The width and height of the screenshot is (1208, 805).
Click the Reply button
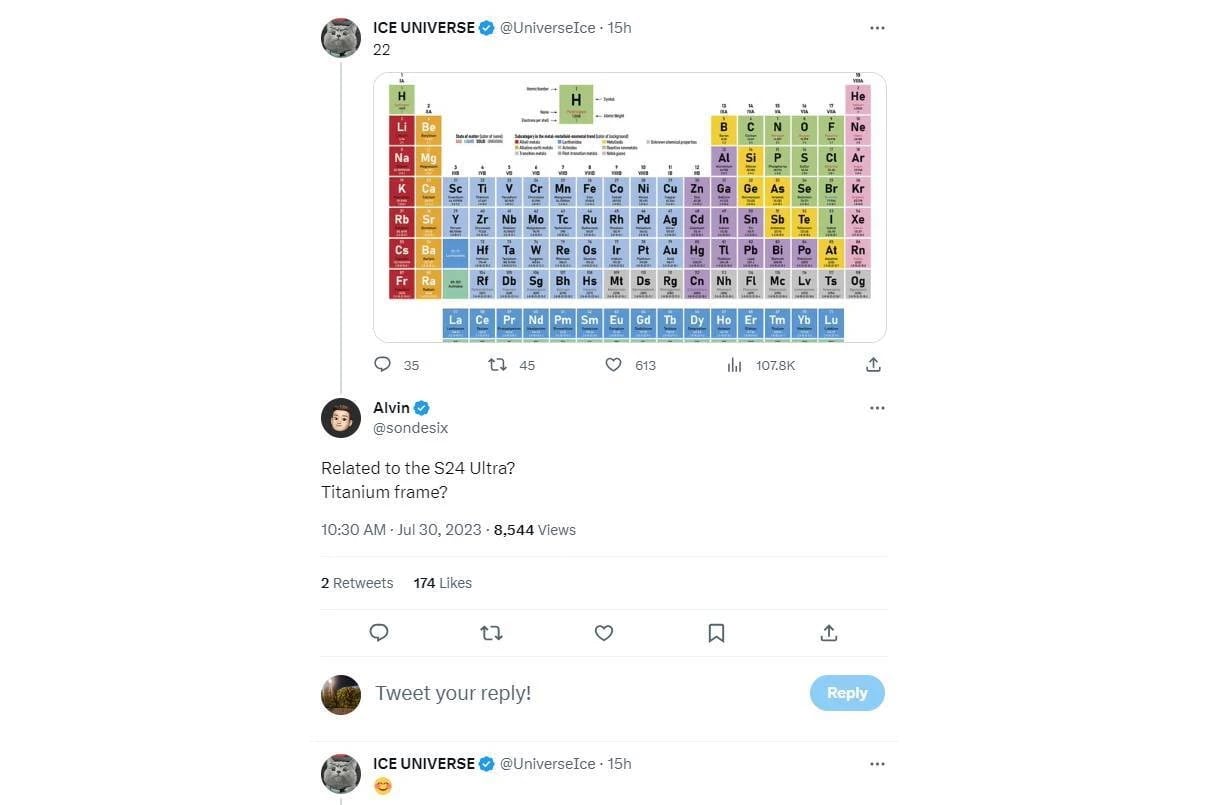click(x=846, y=692)
